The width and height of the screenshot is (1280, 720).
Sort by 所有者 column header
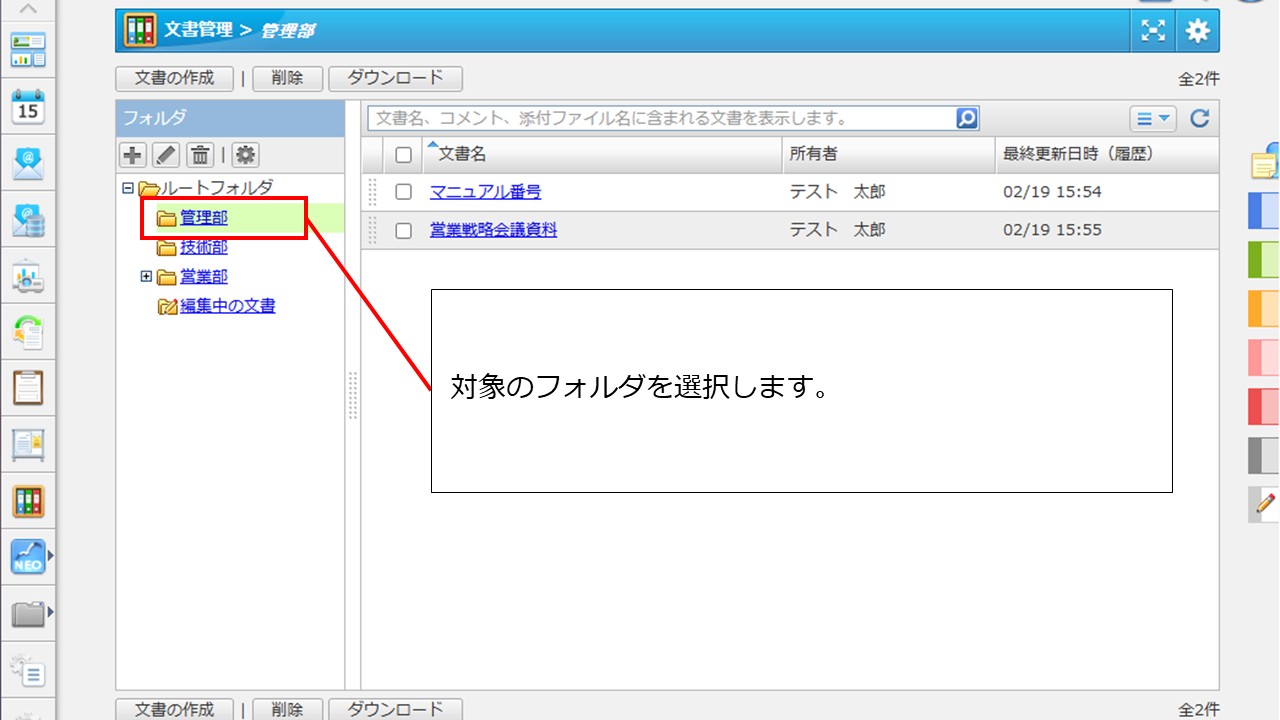click(x=813, y=154)
